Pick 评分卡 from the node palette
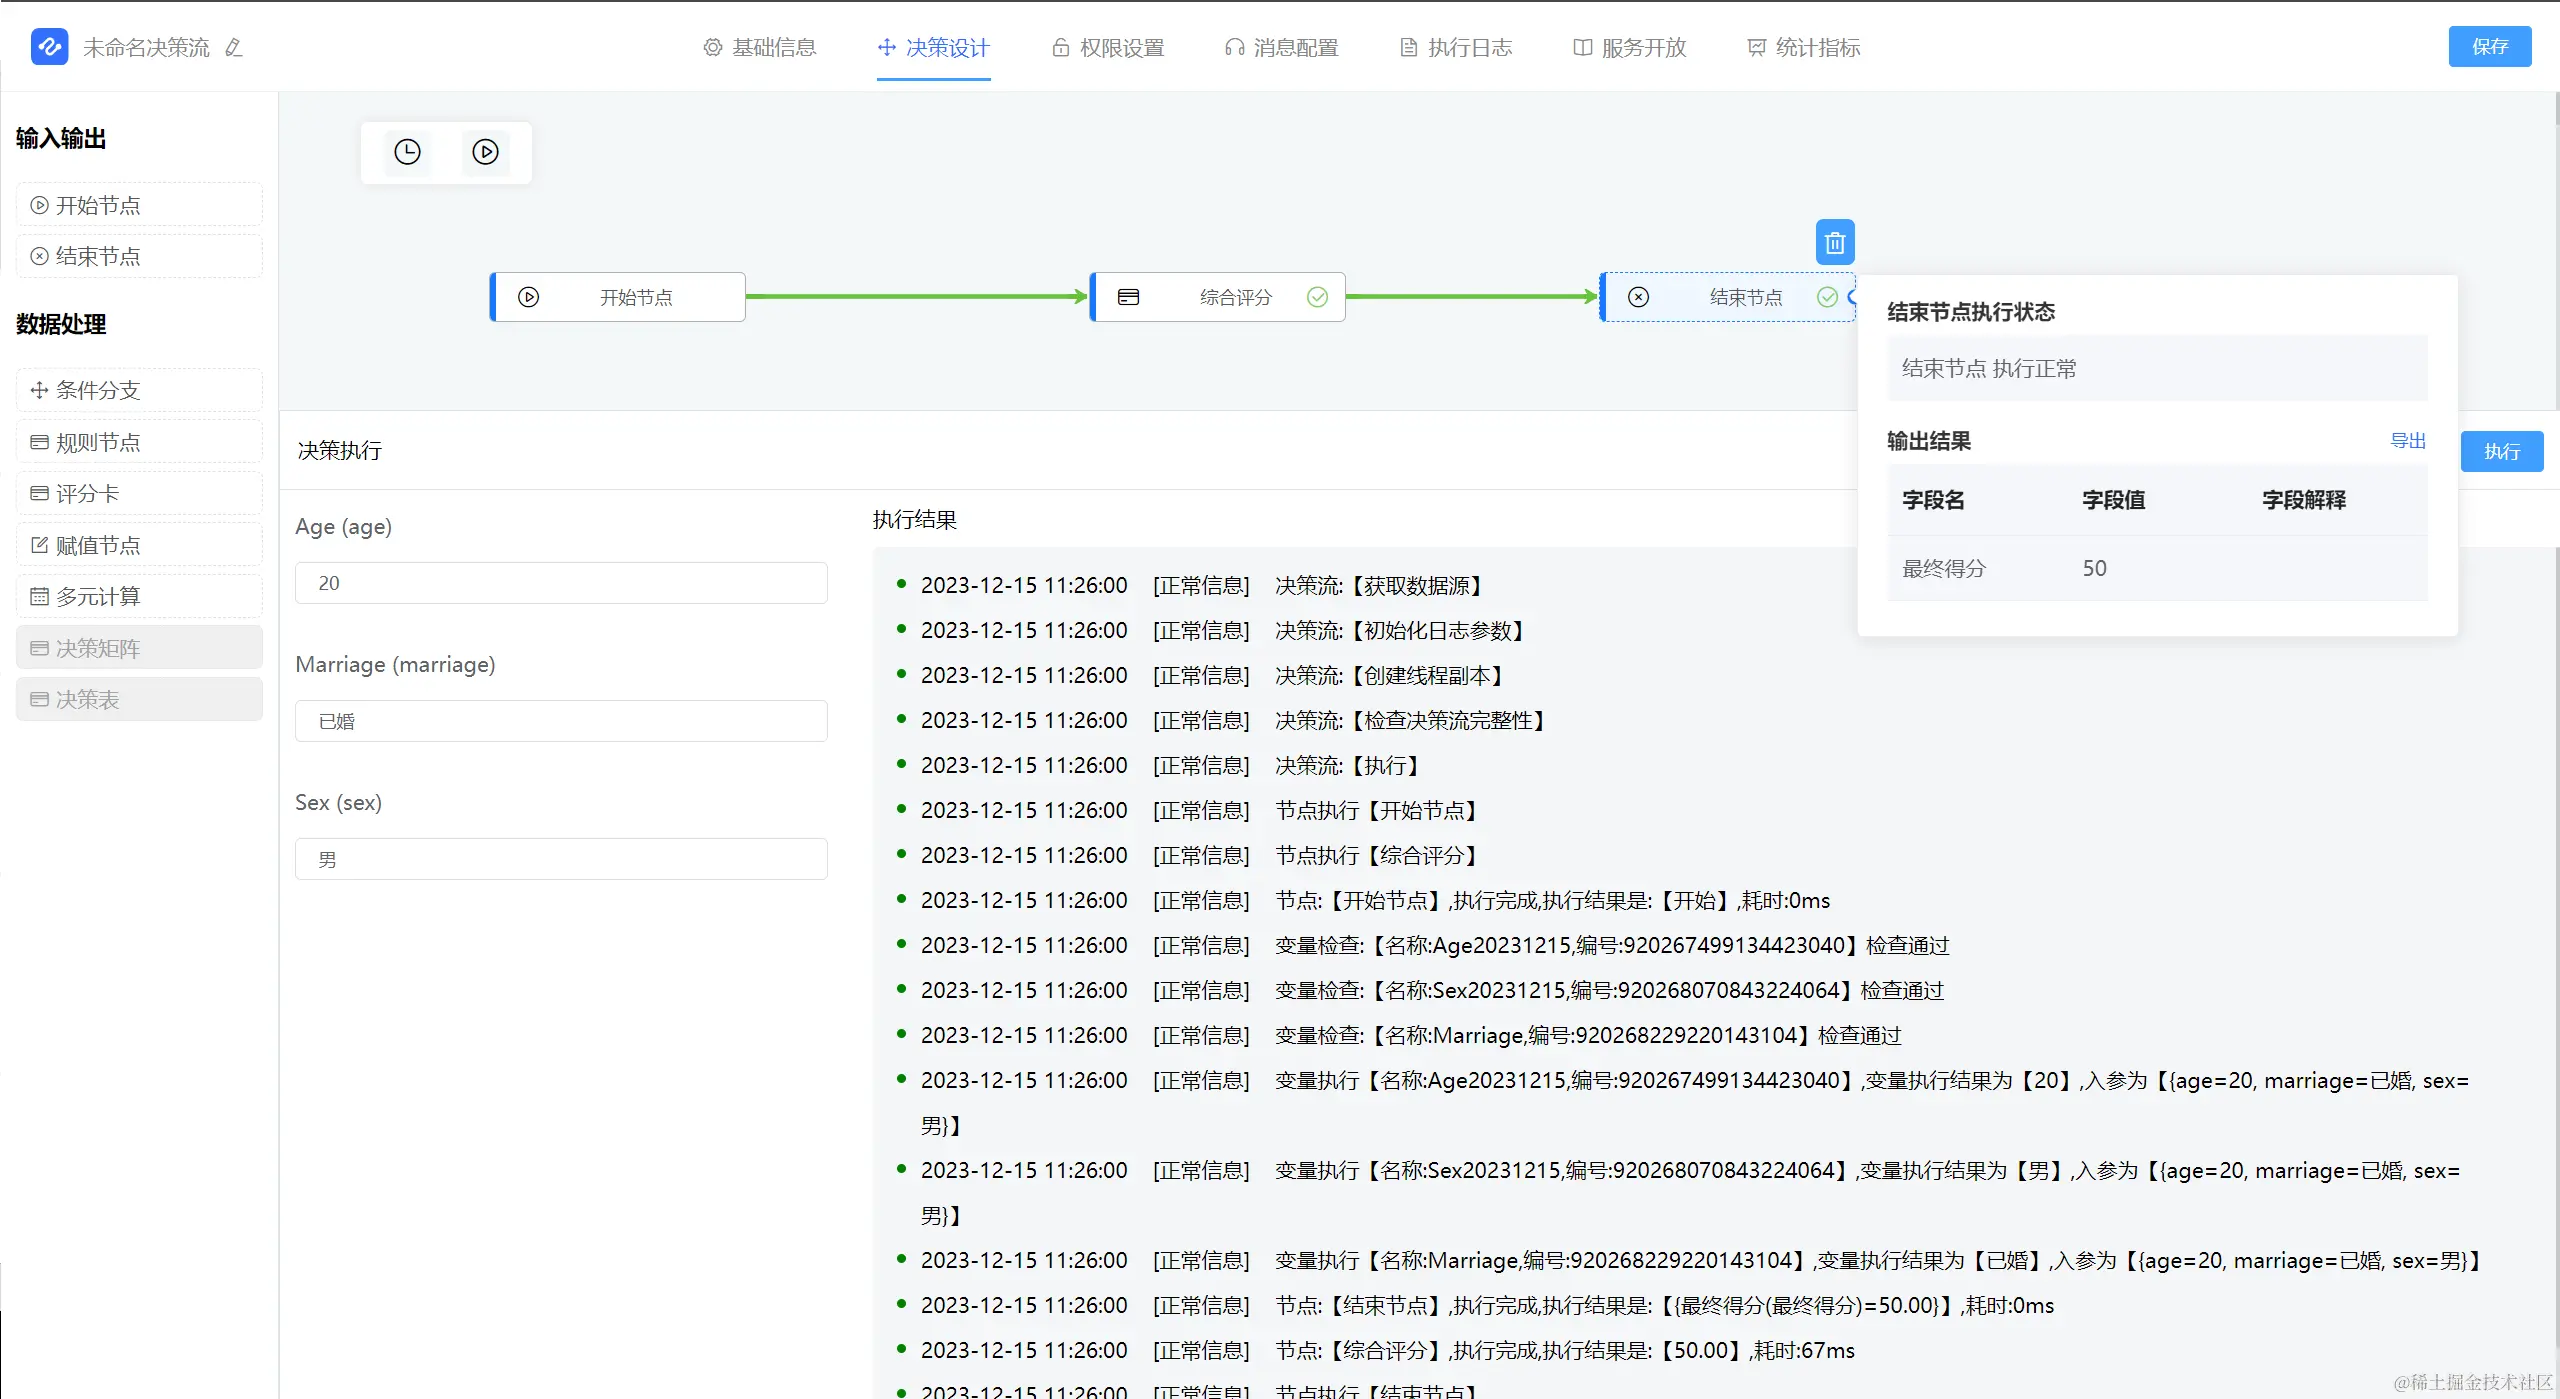Image resolution: width=2560 pixels, height=1399 pixels. pos(139,493)
